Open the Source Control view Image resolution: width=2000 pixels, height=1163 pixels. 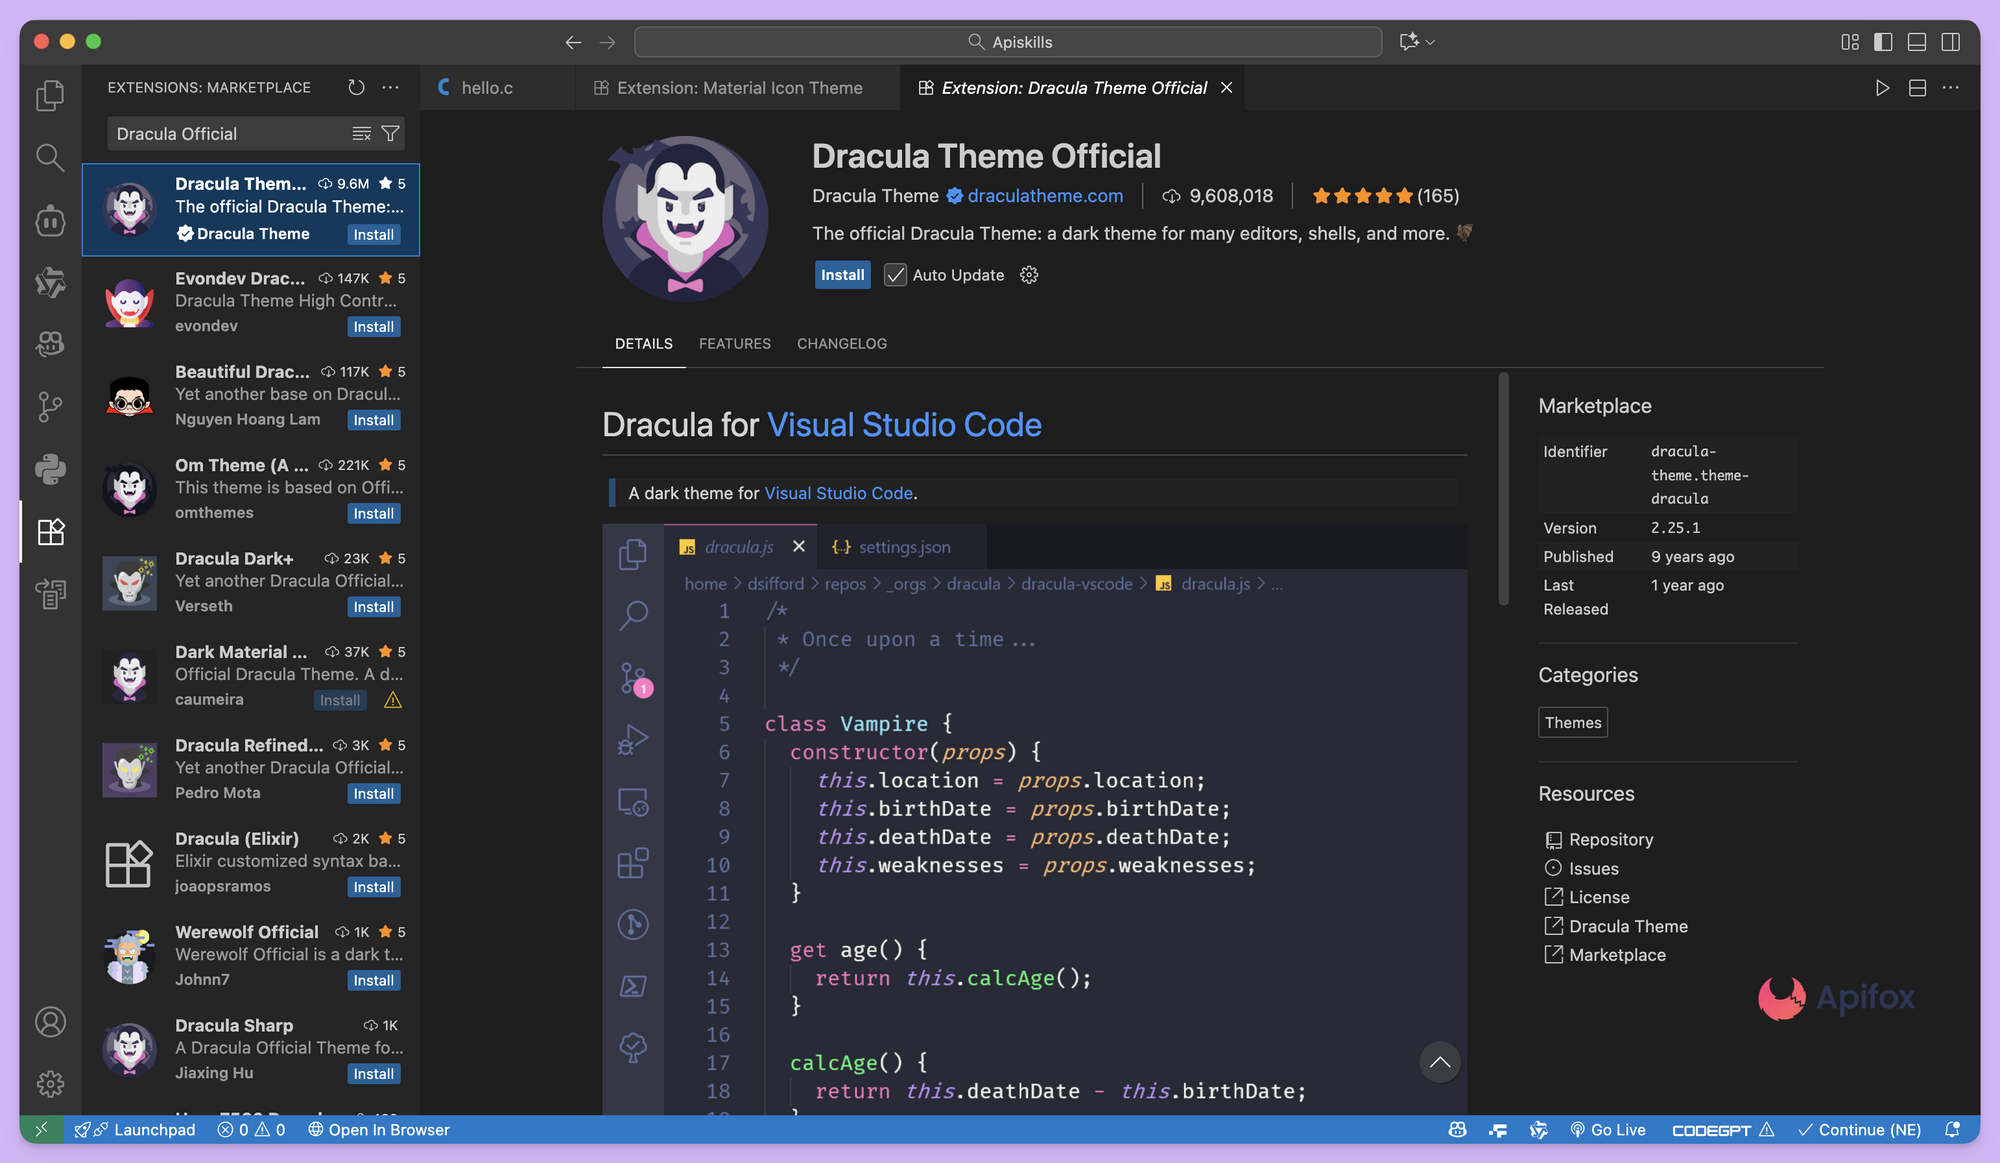50,406
